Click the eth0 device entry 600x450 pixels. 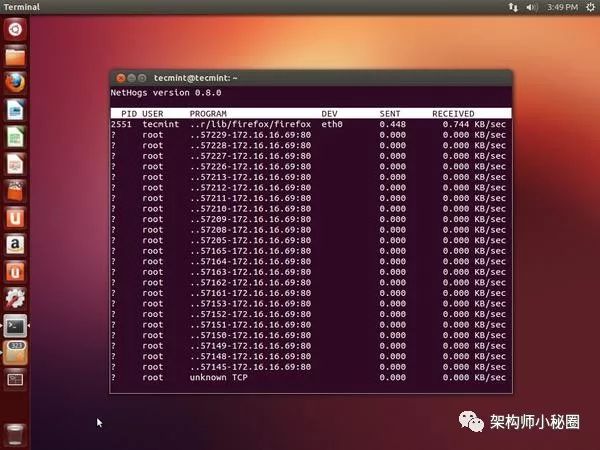332,124
